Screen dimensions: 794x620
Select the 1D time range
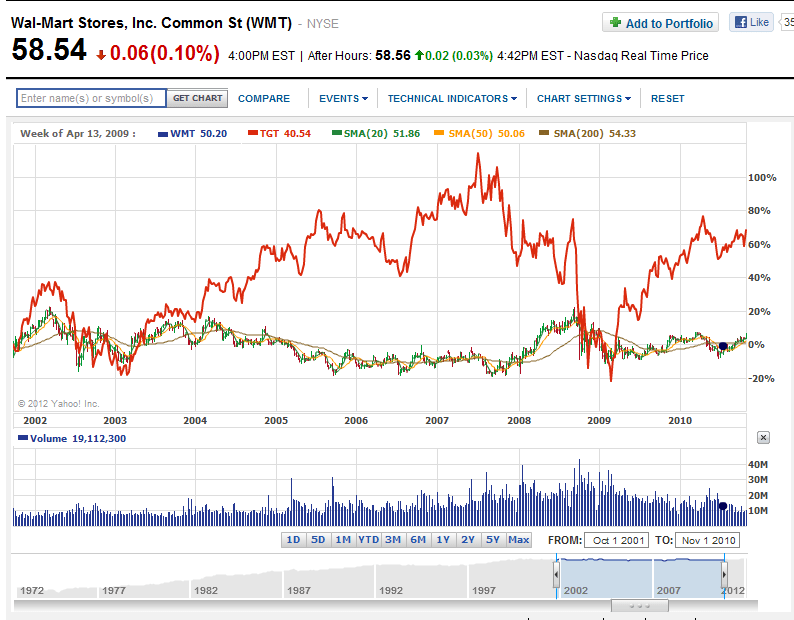293,540
